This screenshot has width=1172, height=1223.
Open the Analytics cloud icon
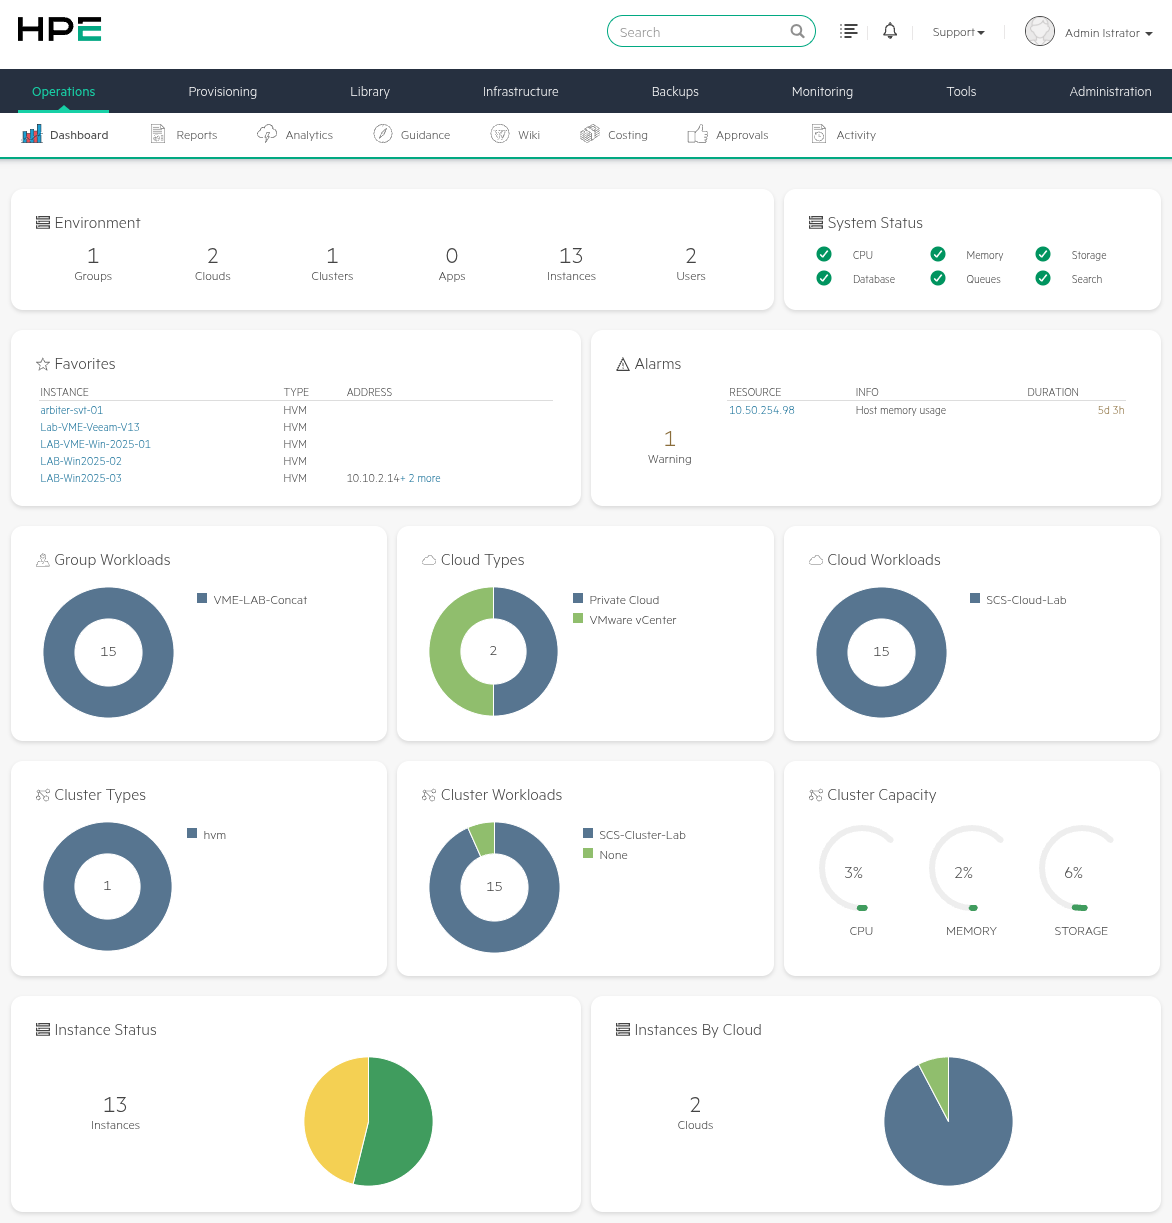click(x=267, y=134)
